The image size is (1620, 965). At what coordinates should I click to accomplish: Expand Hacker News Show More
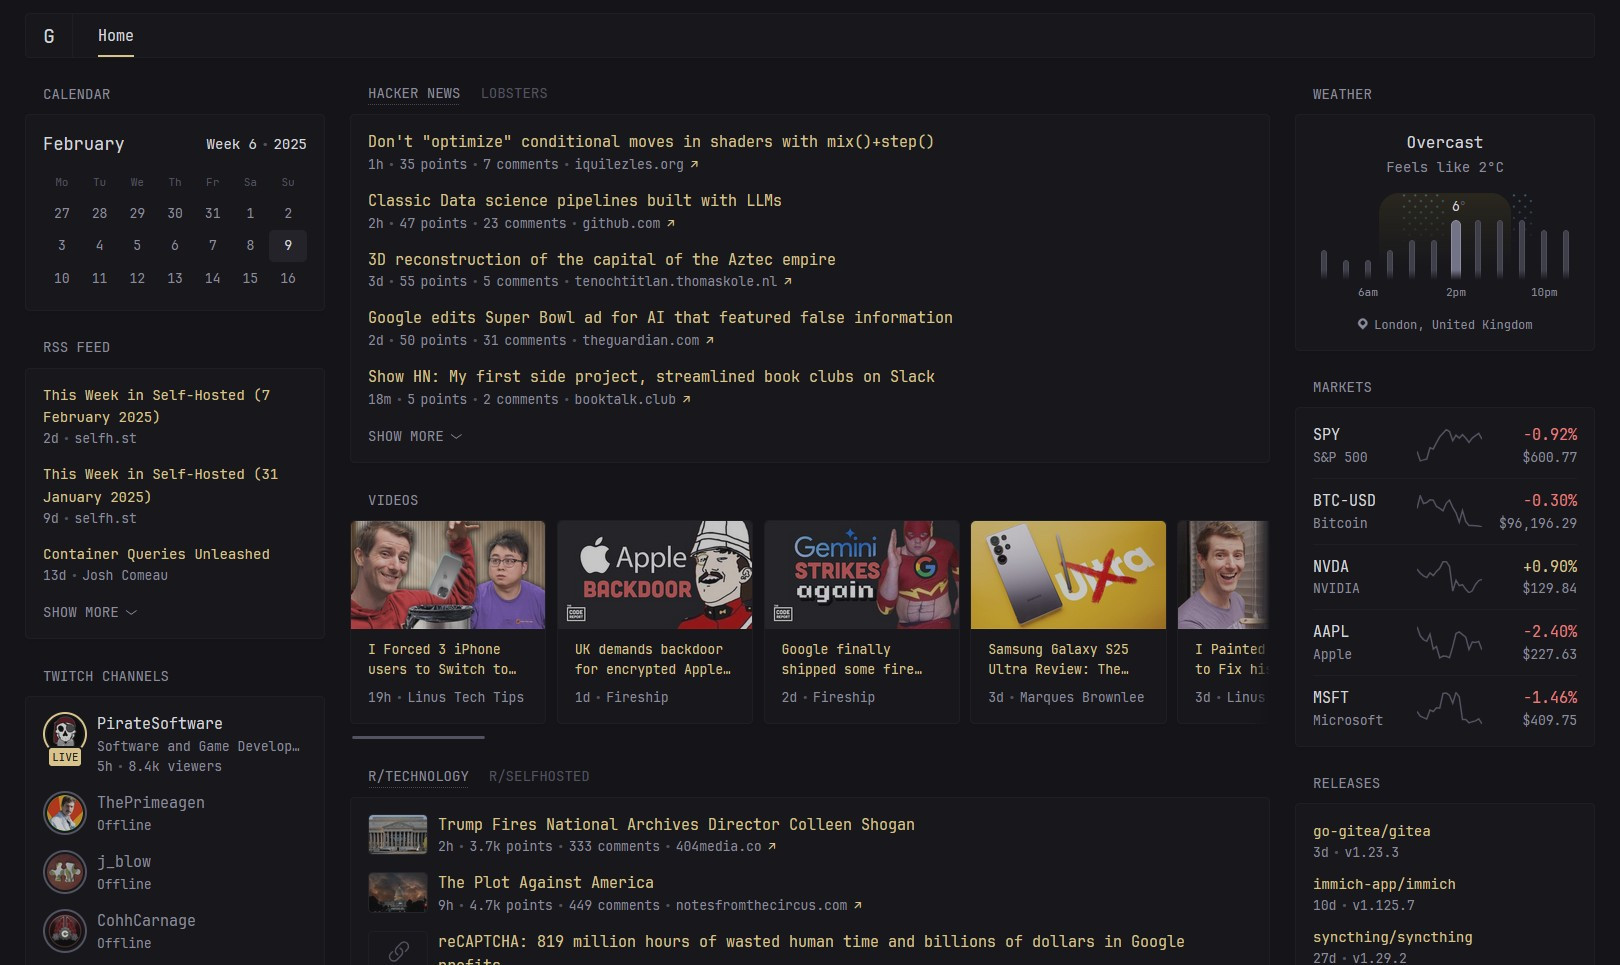click(415, 436)
